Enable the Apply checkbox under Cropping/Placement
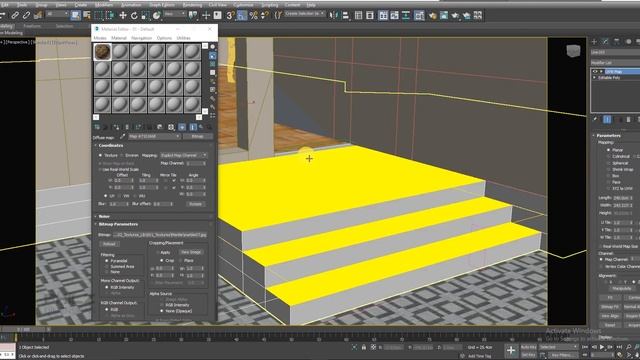 click(158, 252)
